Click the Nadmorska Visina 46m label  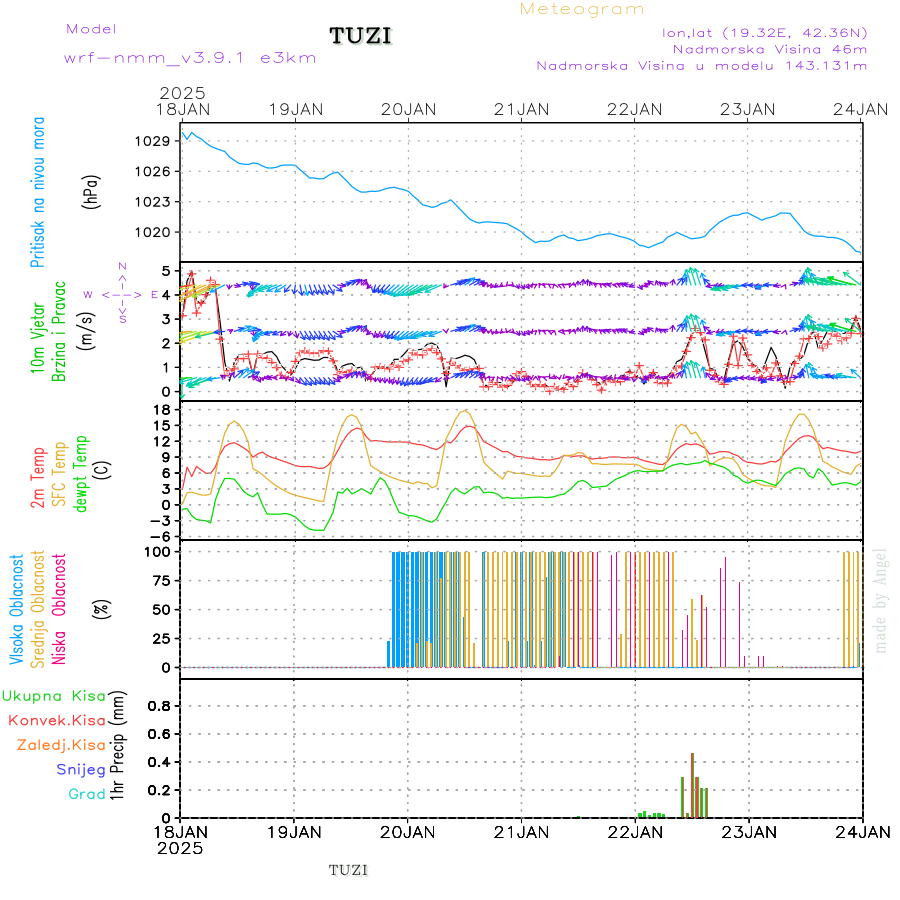pos(769,48)
